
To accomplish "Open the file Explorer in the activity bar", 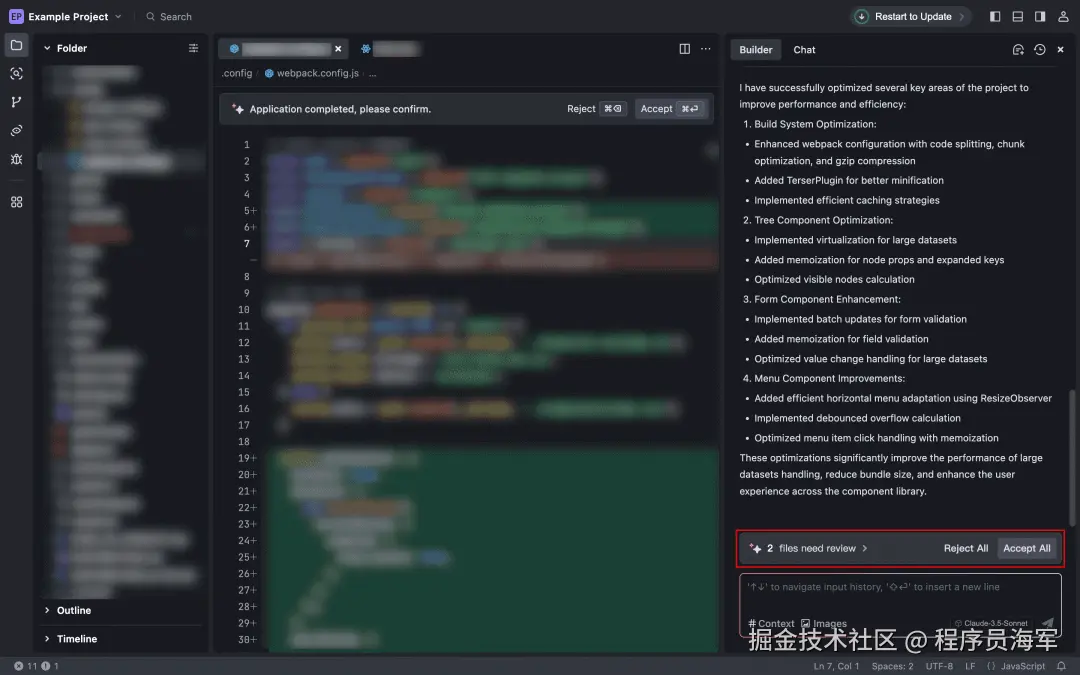I will (x=17, y=45).
